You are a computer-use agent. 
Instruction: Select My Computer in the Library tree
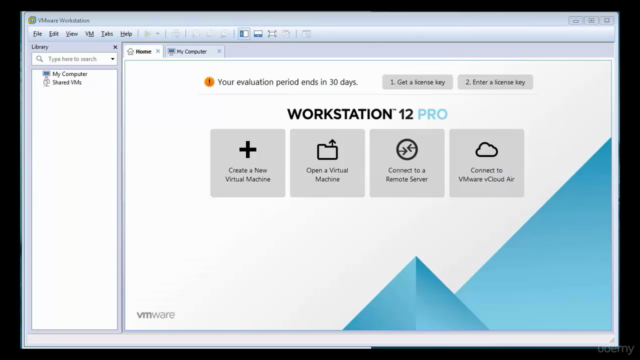70,74
